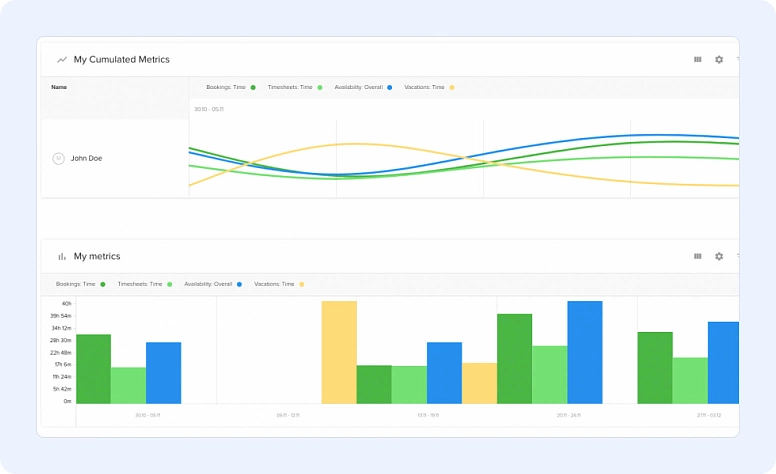Toggle Vacations: Time in cumulated chart legend
The width and height of the screenshot is (776, 474).
click(429, 88)
